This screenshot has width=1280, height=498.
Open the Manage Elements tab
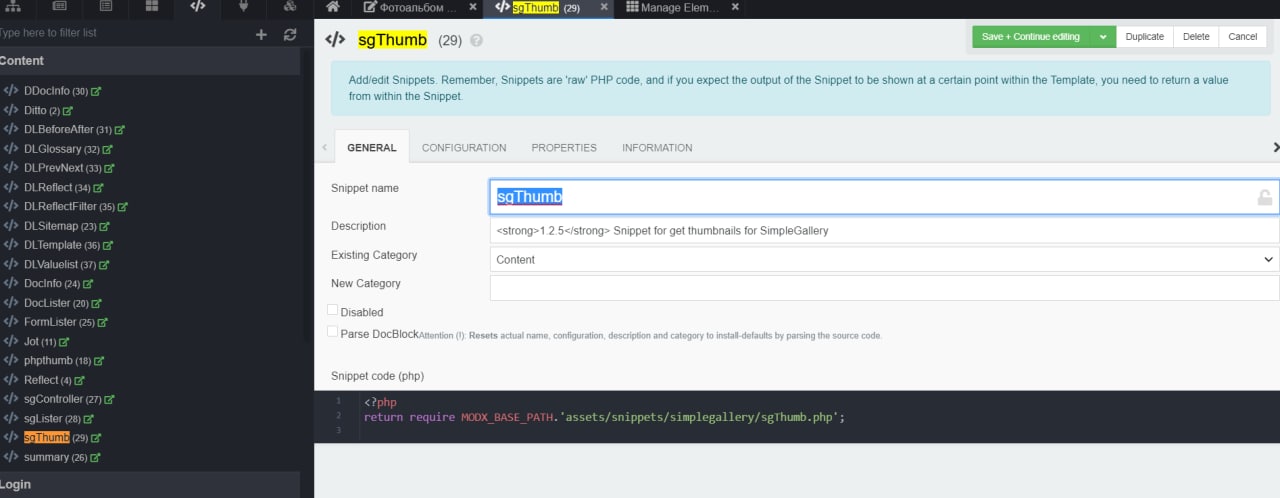point(672,7)
